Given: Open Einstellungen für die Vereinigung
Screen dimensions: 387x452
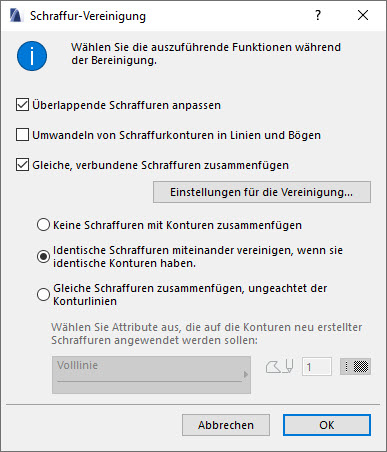Looking at the screenshot, I should [262, 192].
